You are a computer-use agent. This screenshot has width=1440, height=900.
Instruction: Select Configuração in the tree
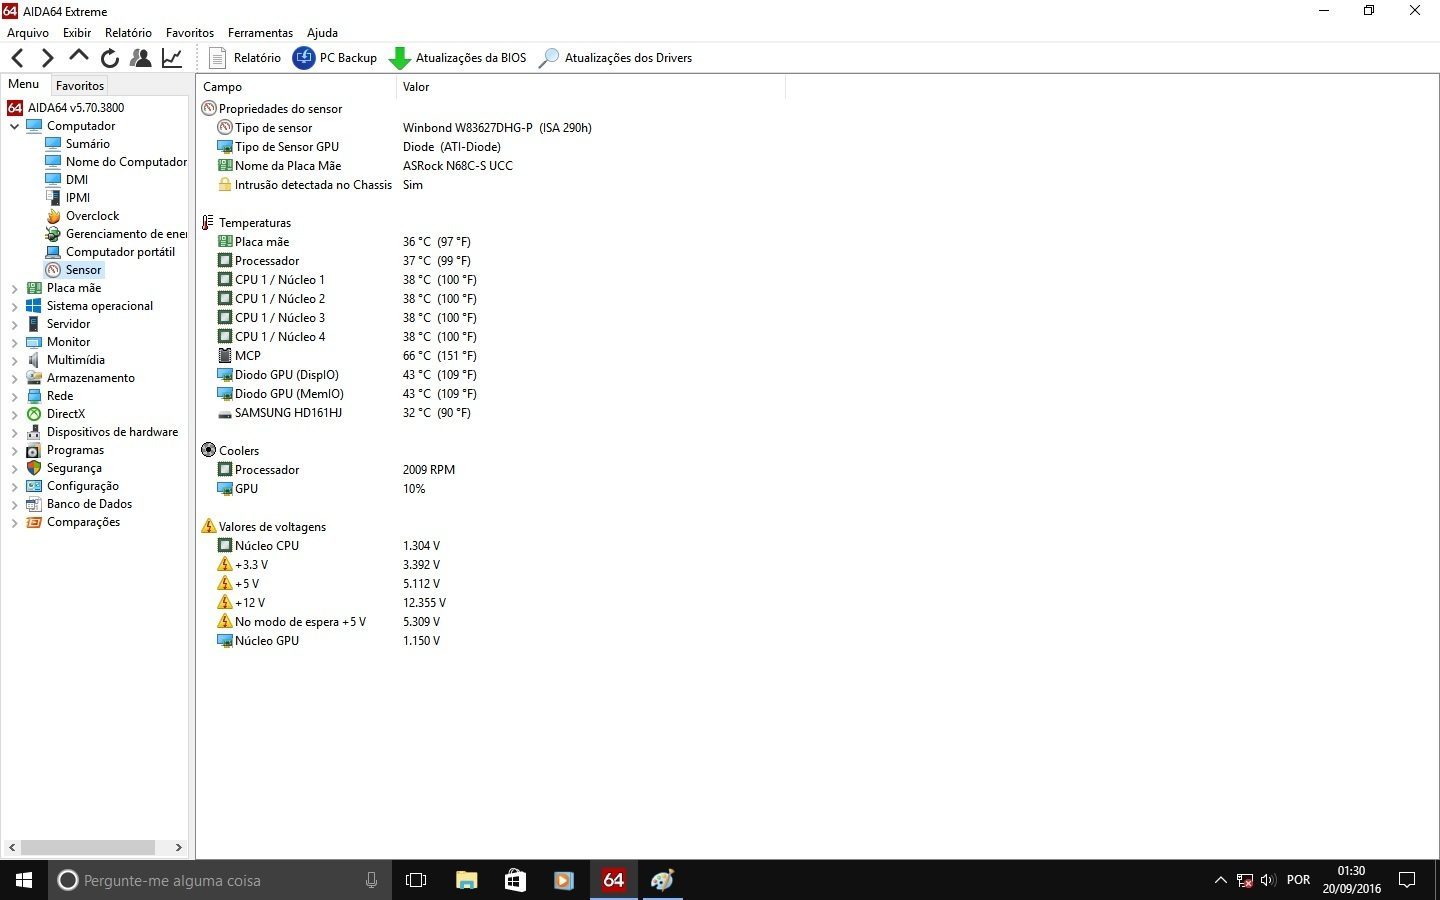[82, 486]
